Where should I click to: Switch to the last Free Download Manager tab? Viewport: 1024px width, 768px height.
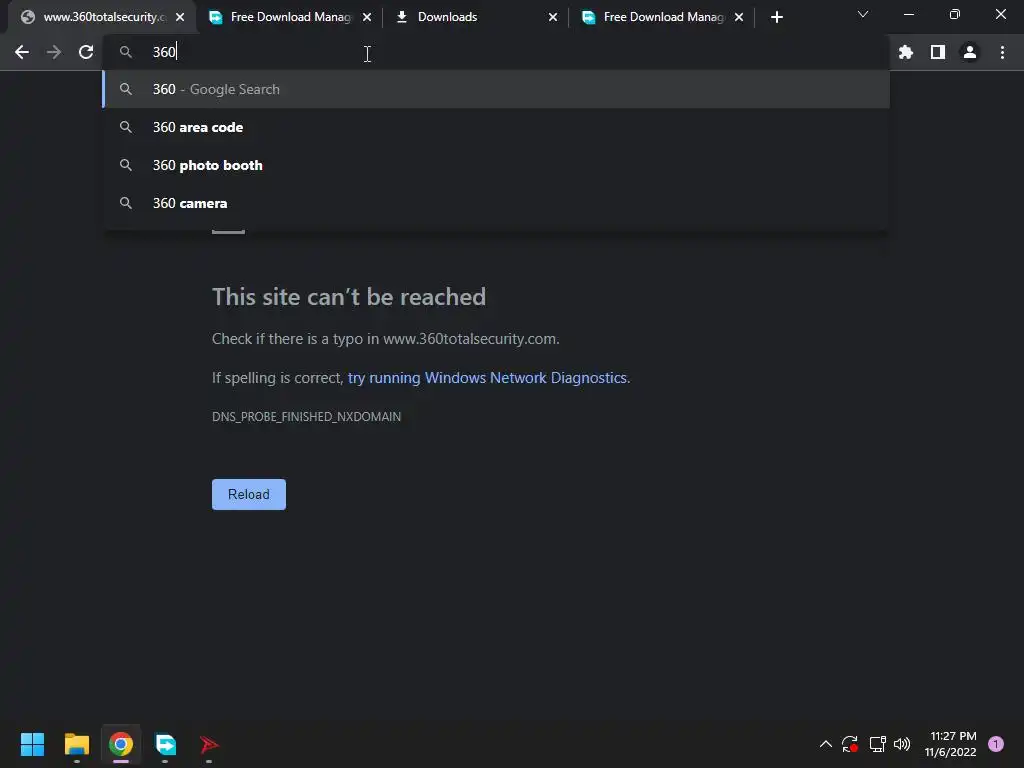tap(661, 18)
